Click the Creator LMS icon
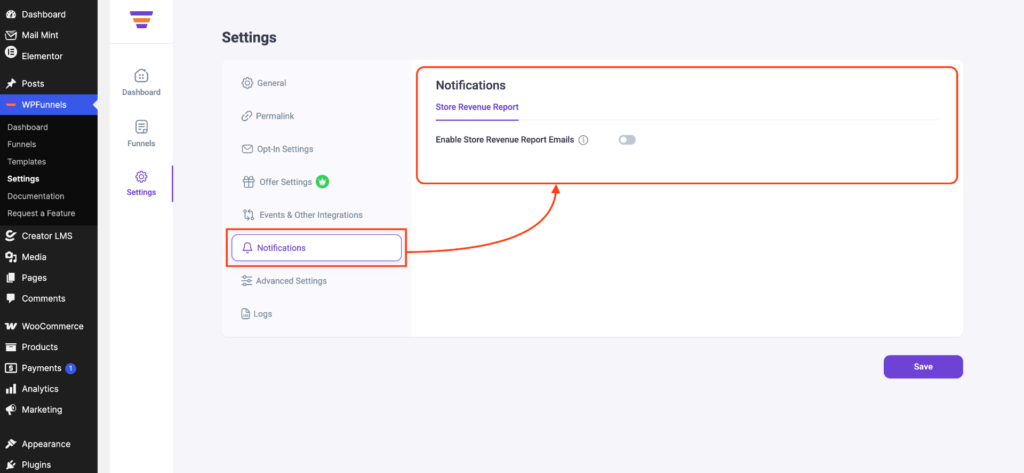Viewport: 1024px width, 473px height. click(10, 236)
